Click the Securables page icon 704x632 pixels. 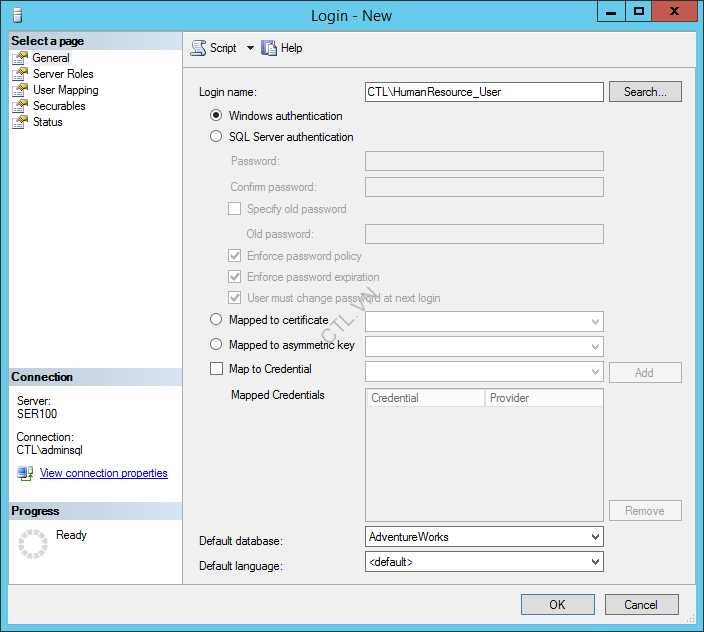[20, 106]
